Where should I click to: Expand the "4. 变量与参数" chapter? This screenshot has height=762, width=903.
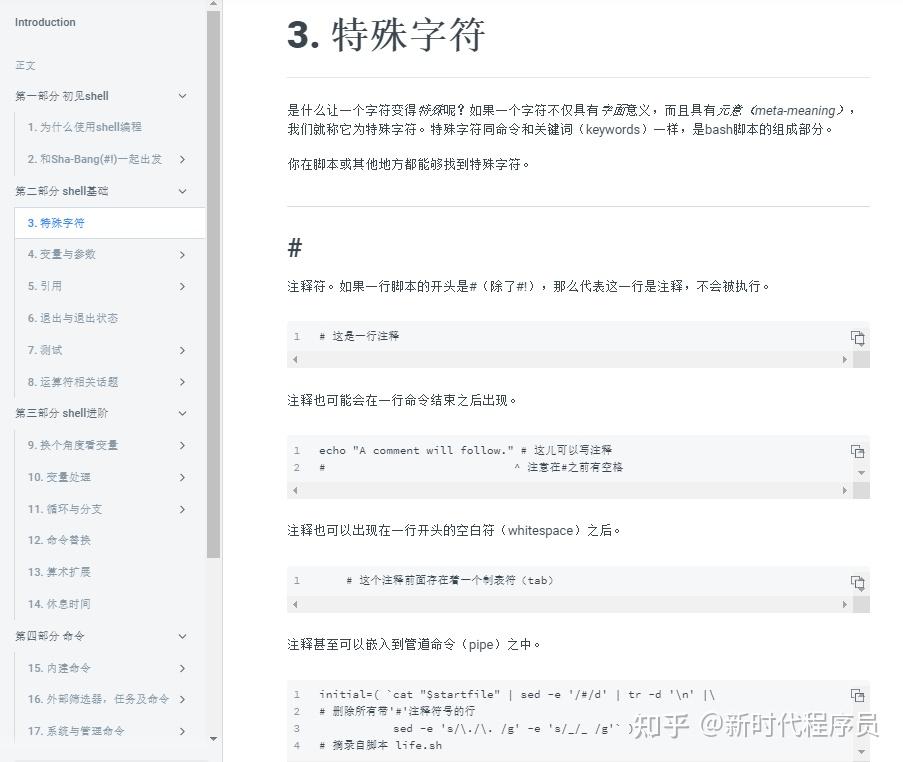pyautogui.click(x=182, y=254)
